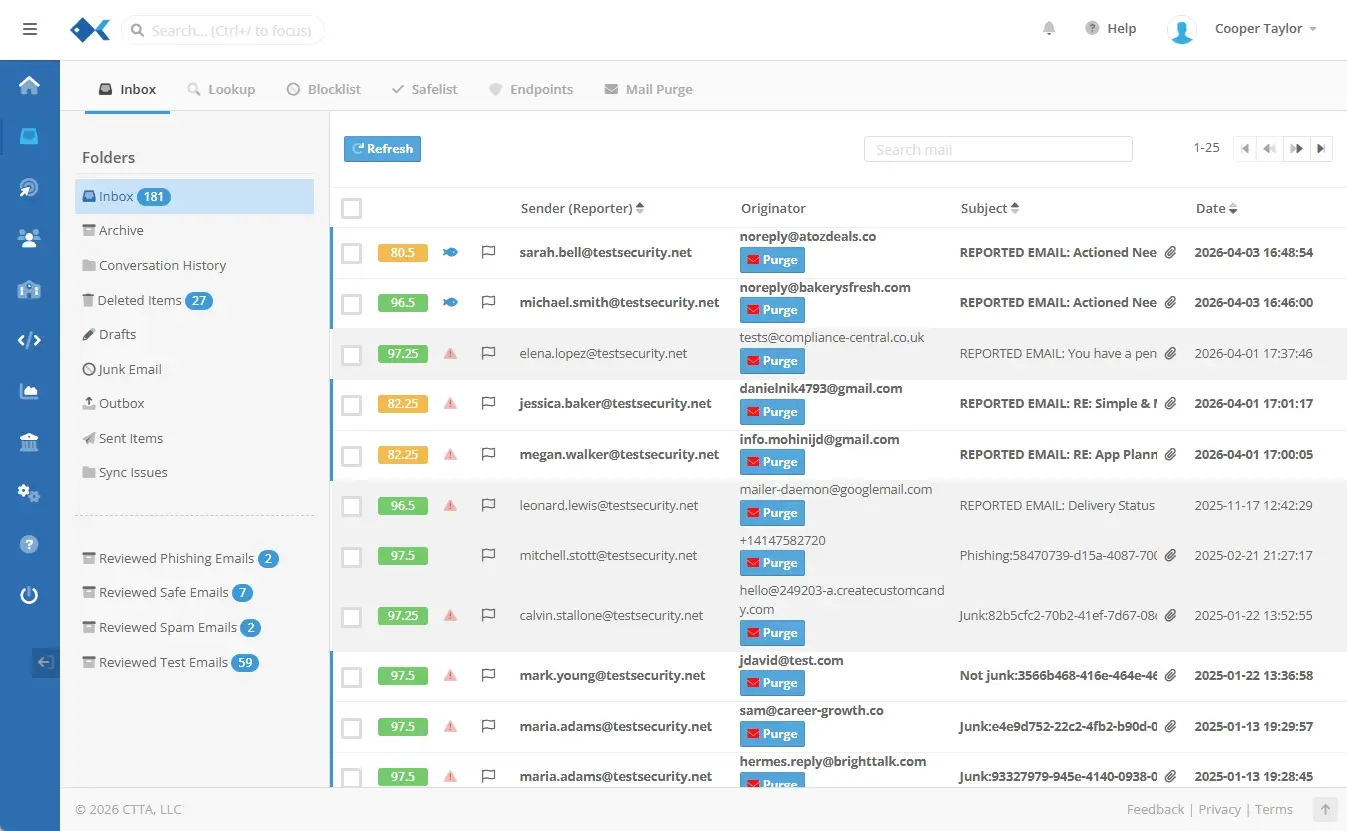Screen dimensions: 1347x831
Task: Check the box for michael.smith@testsecurity.net email
Action: [x=352, y=304]
